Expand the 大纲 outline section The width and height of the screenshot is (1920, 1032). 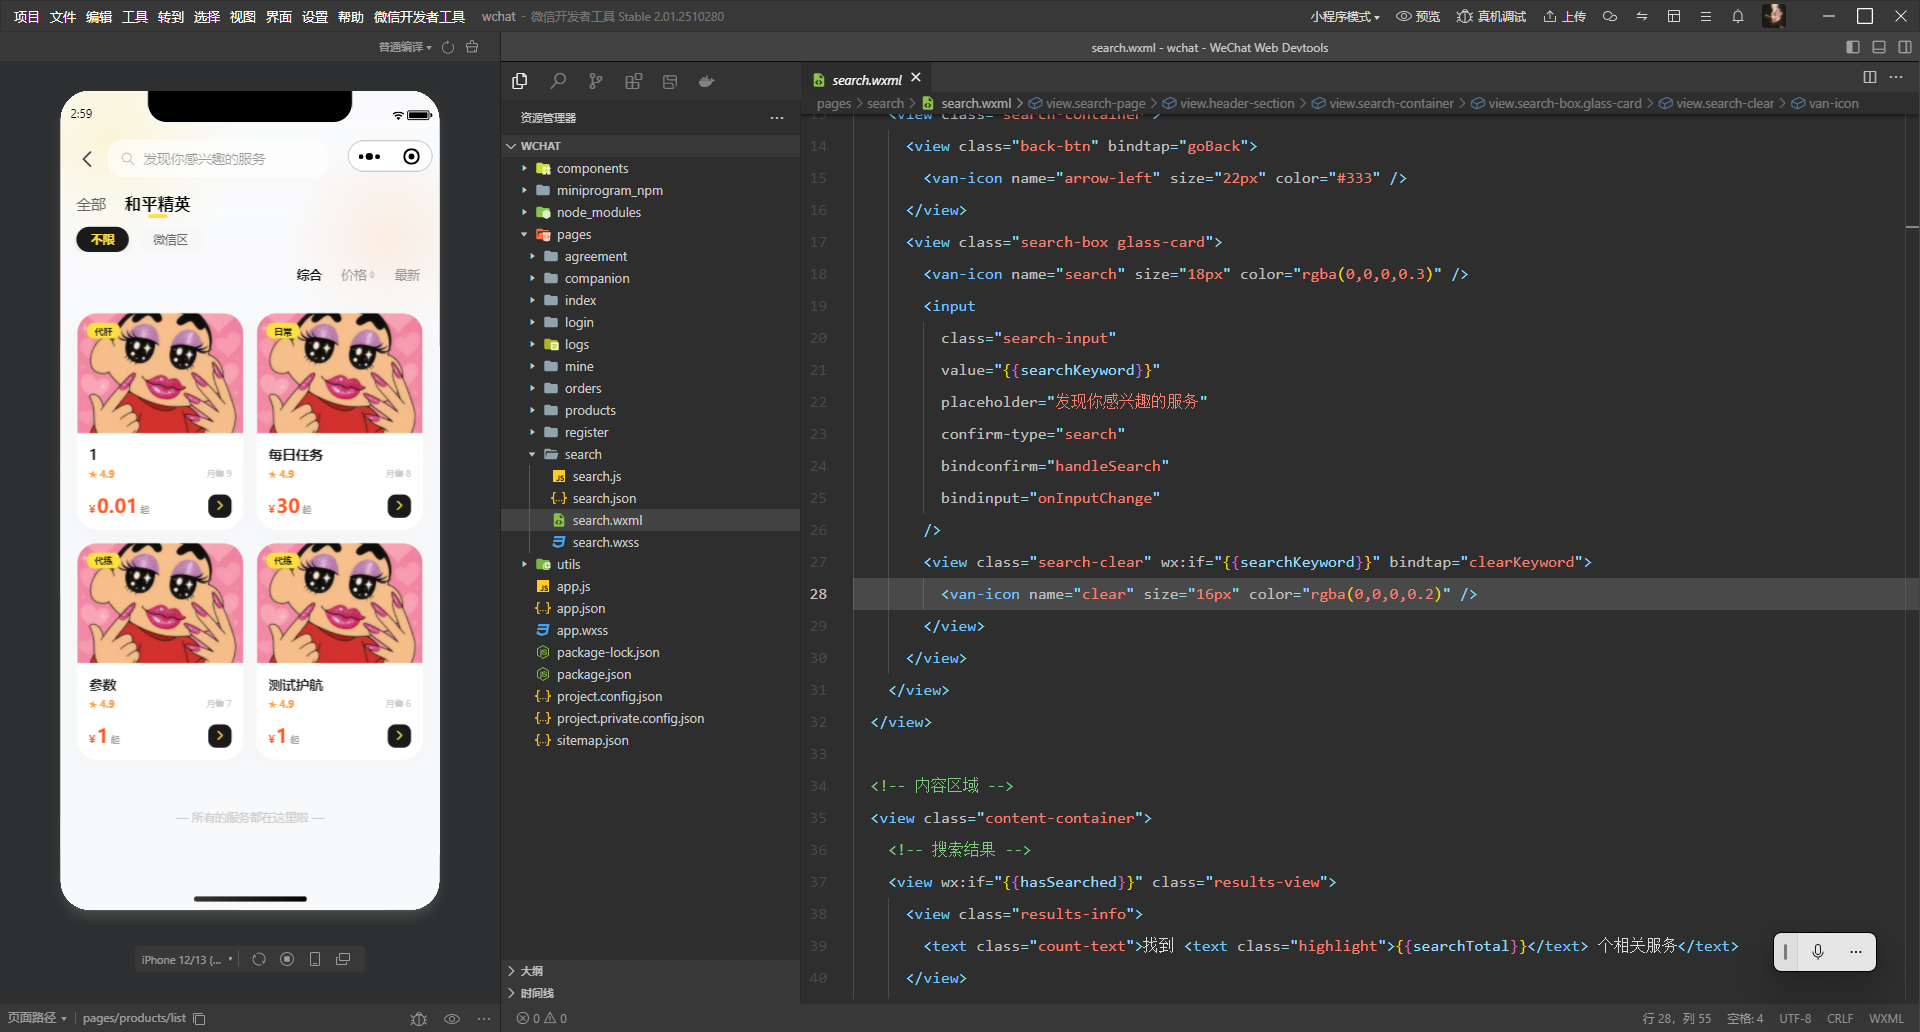pyautogui.click(x=532, y=971)
